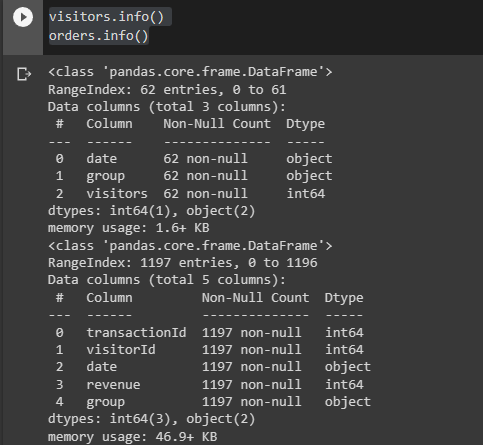Place cursor in visitors.info() code line

click(106, 17)
